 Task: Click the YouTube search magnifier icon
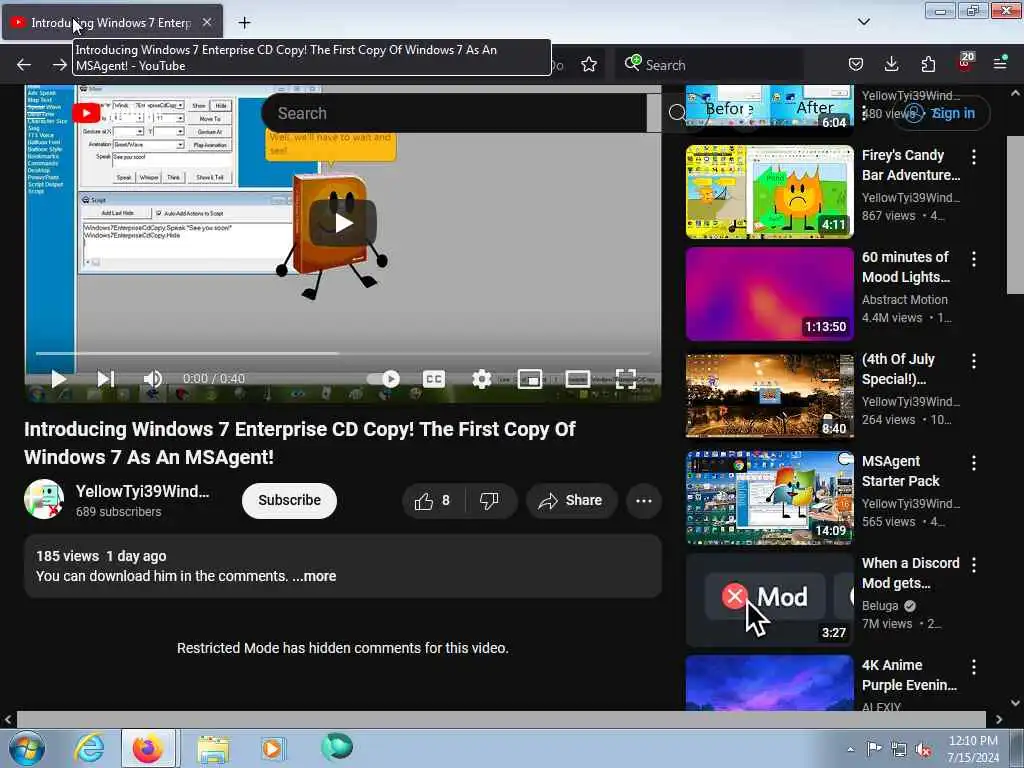[x=677, y=113]
